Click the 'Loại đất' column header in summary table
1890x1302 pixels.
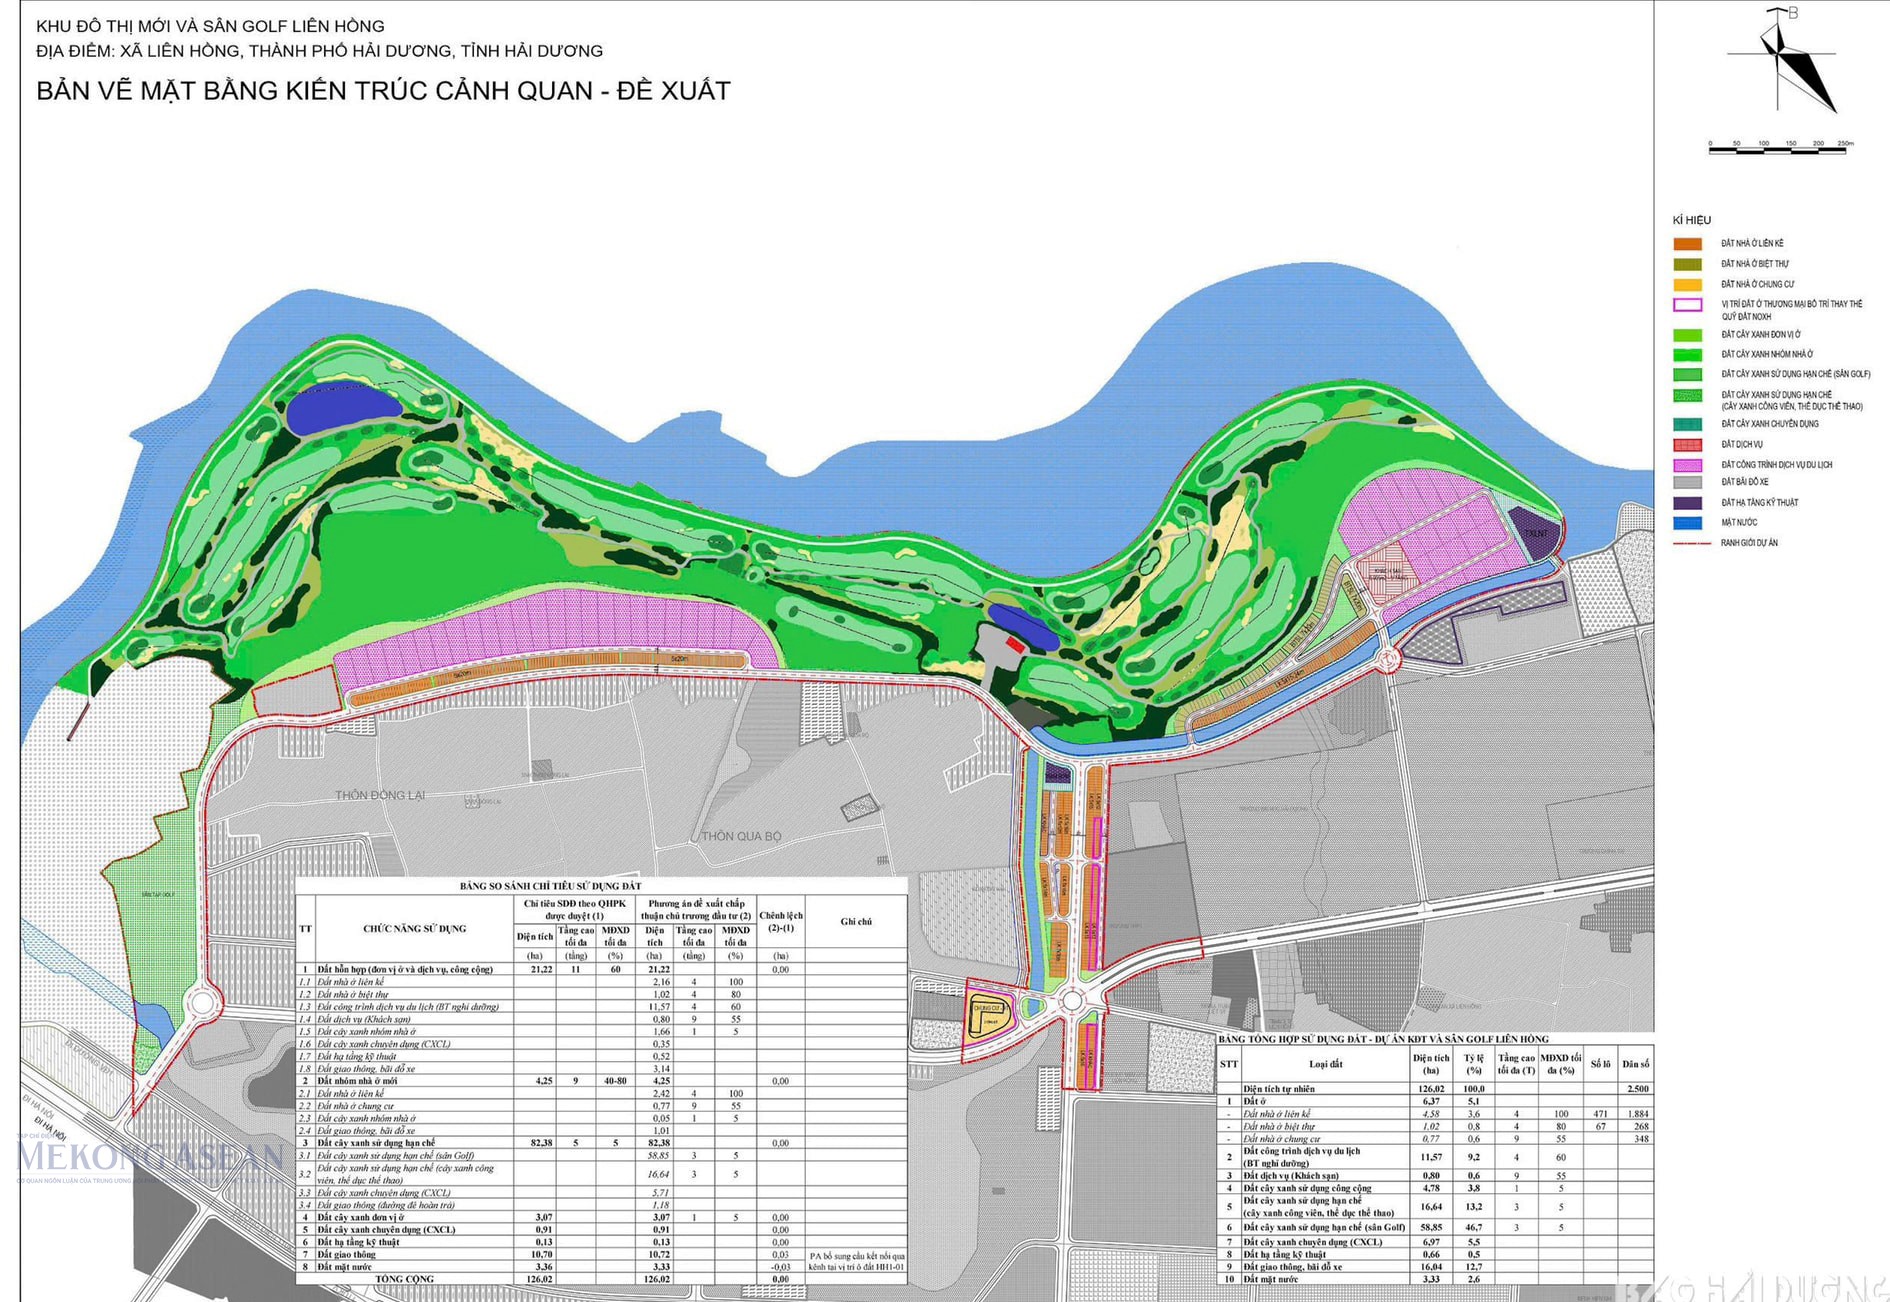tap(1325, 1064)
